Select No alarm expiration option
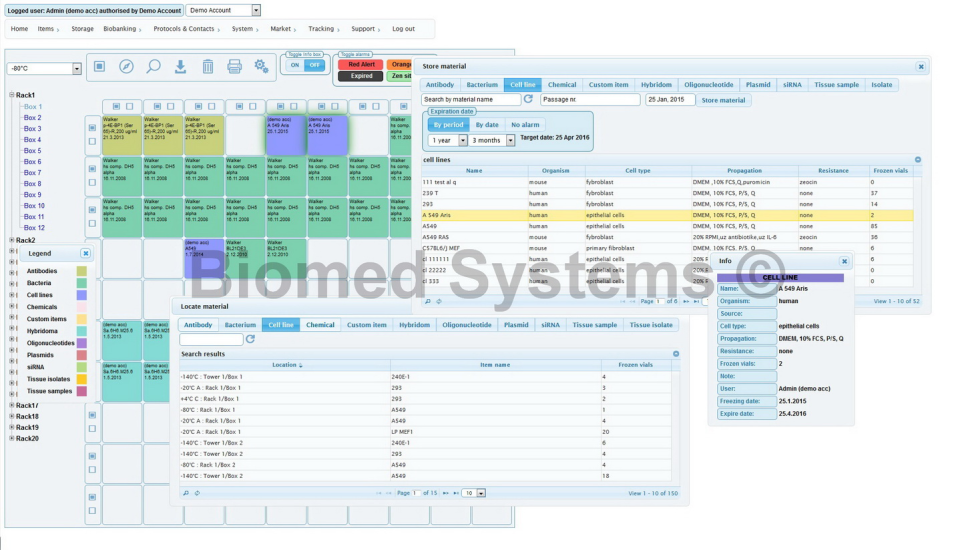The width and height of the screenshot is (960, 550). 525,124
